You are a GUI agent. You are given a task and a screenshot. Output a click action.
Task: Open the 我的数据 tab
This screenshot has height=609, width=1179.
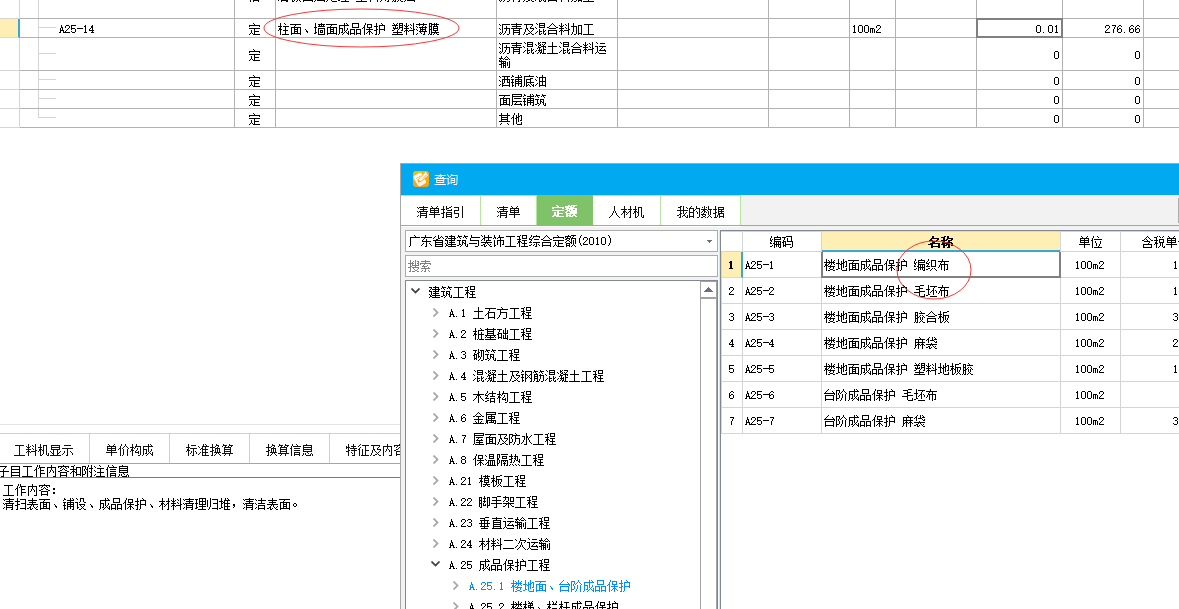[x=700, y=212]
